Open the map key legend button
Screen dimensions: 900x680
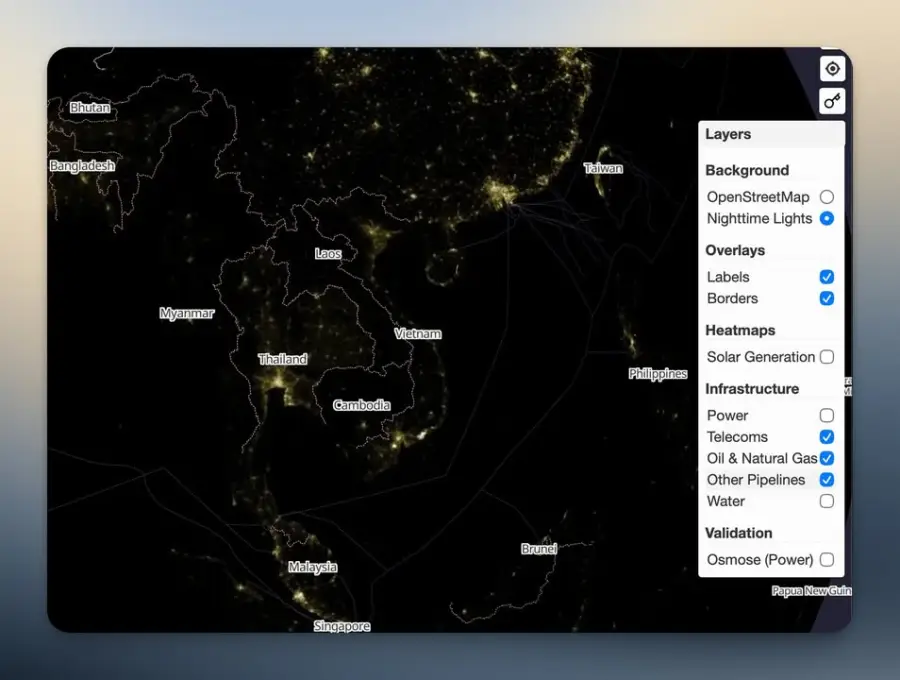[832, 102]
